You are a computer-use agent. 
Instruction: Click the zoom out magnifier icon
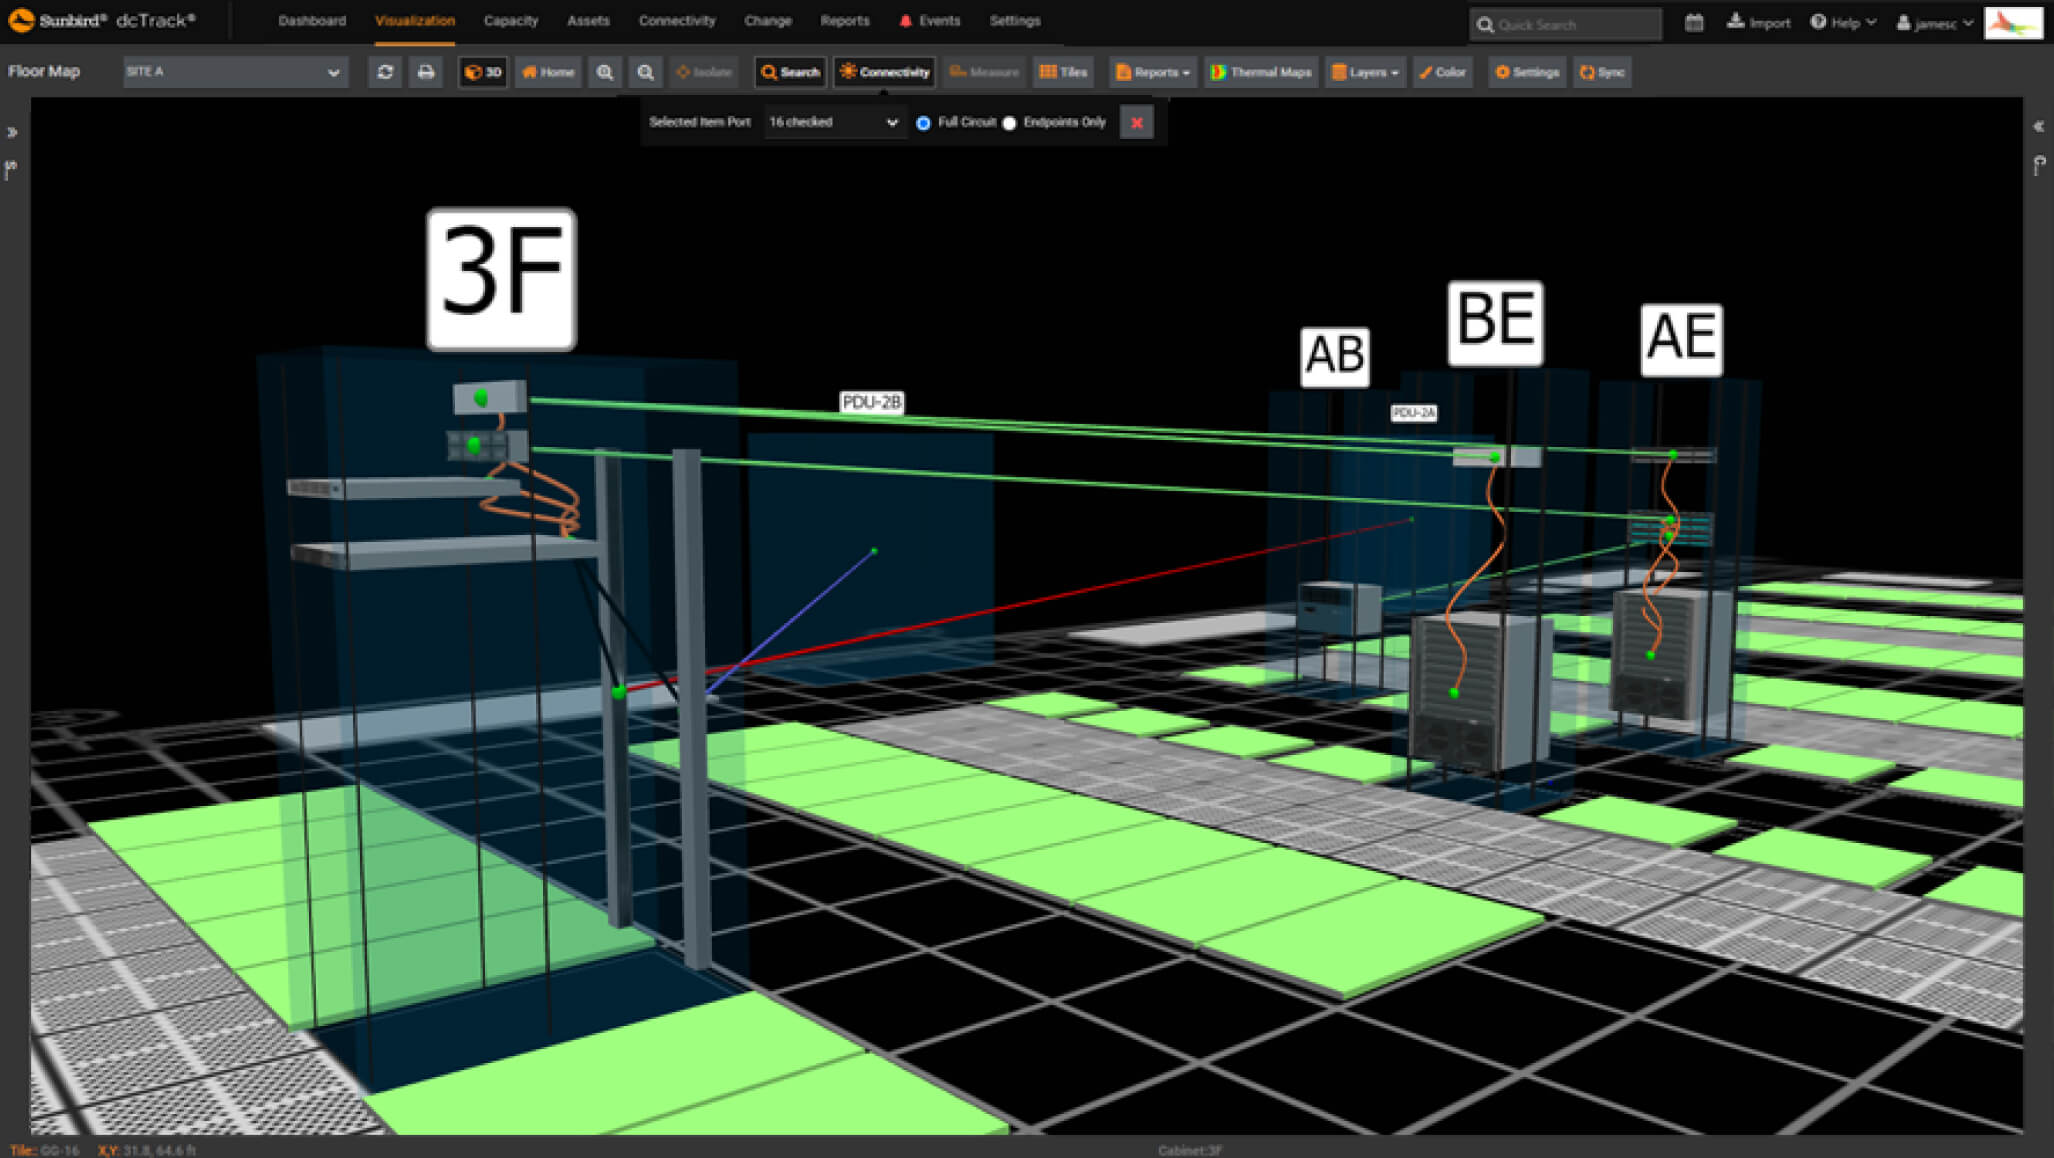click(x=646, y=72)
